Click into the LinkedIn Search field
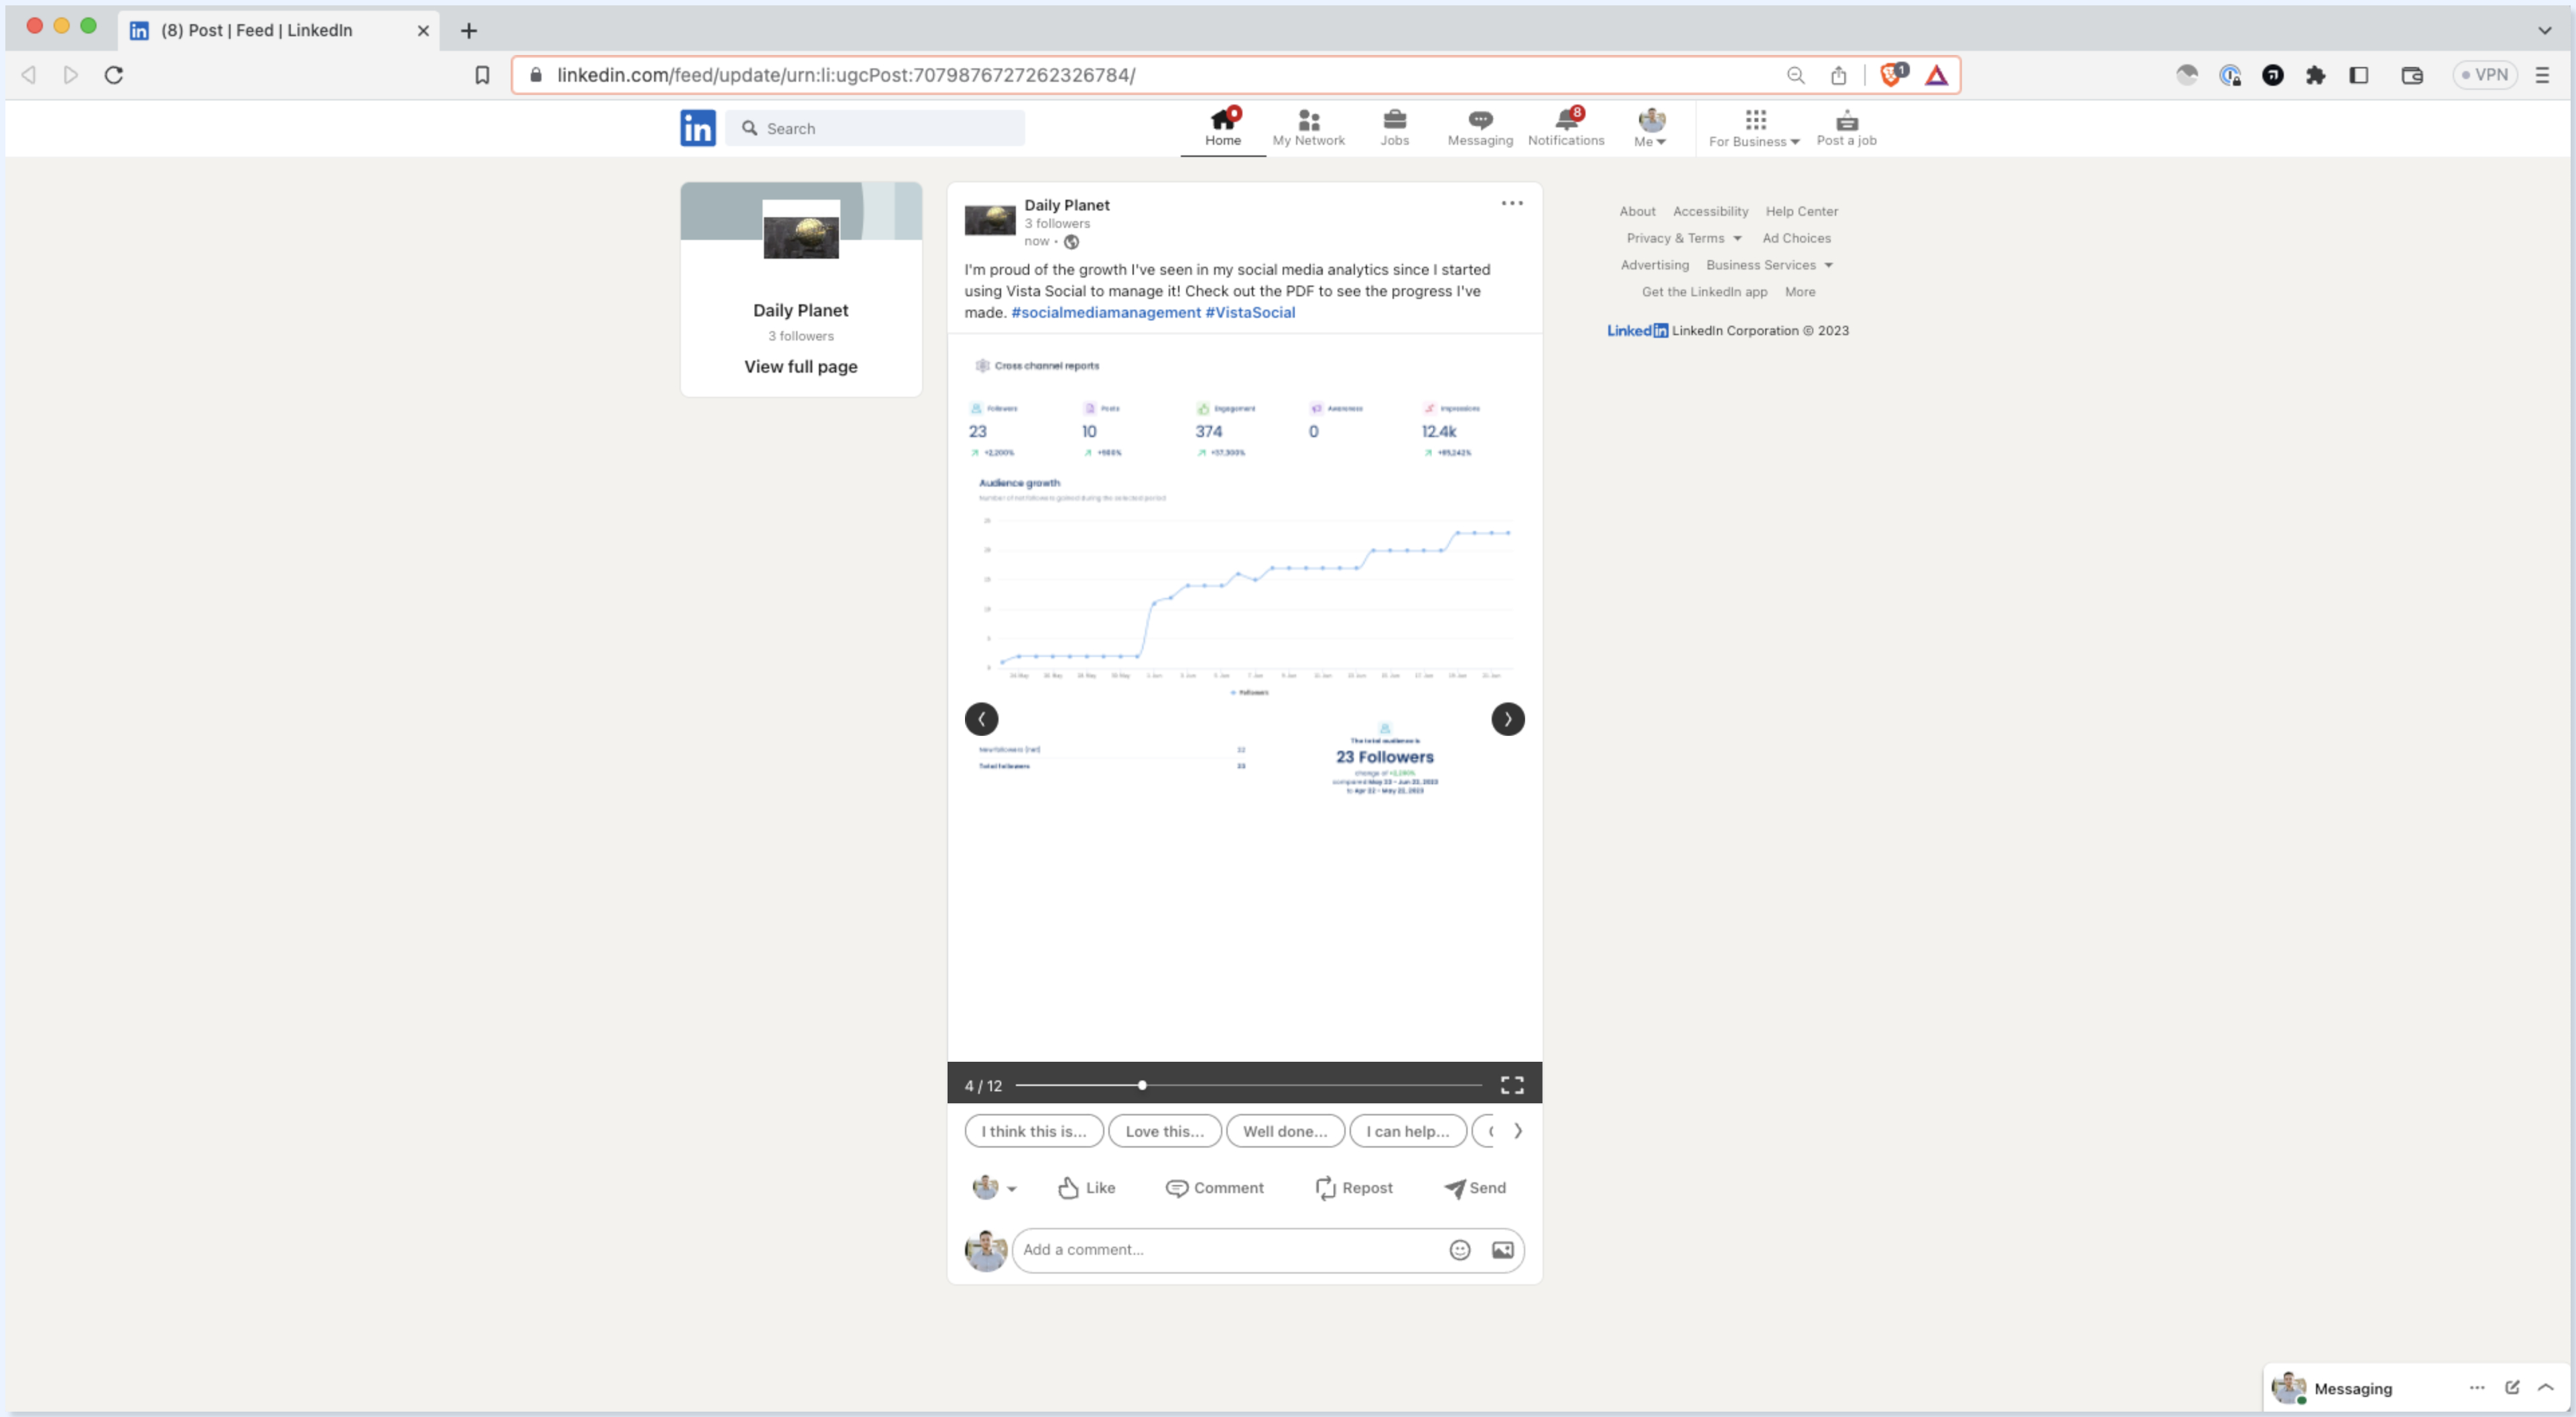This screenshot has width=2576, height=1417. pyautogui.click(x=875, y=128)
